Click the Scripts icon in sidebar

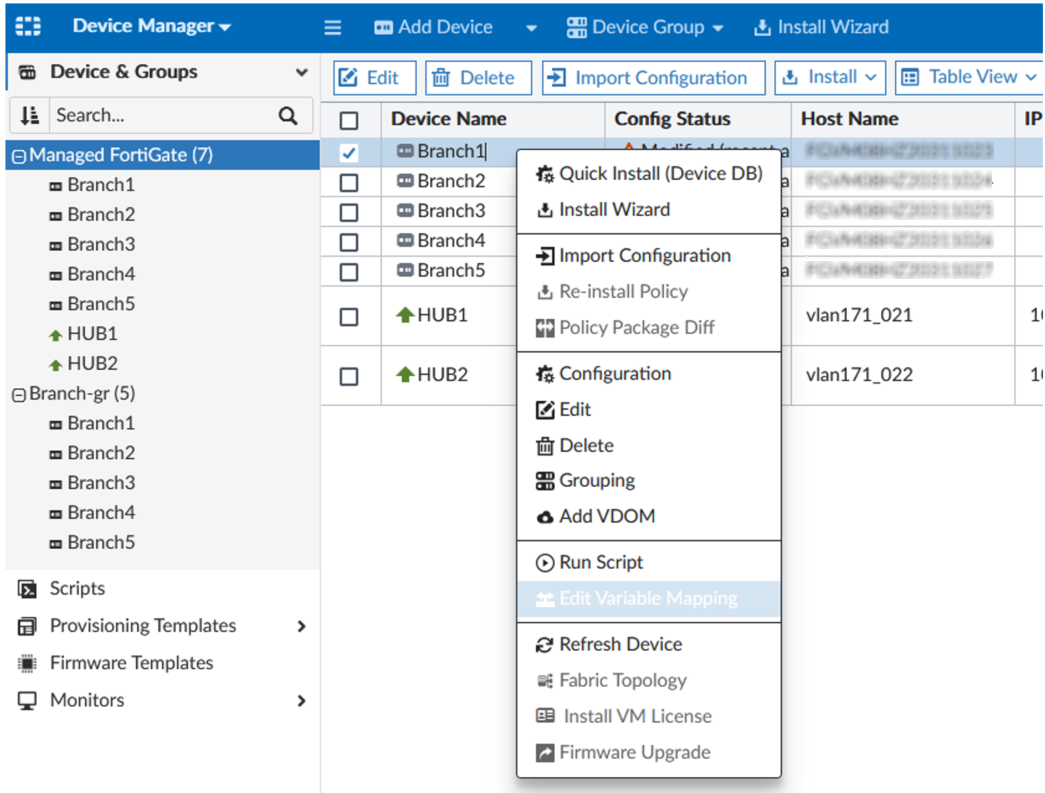click(27, 589)
